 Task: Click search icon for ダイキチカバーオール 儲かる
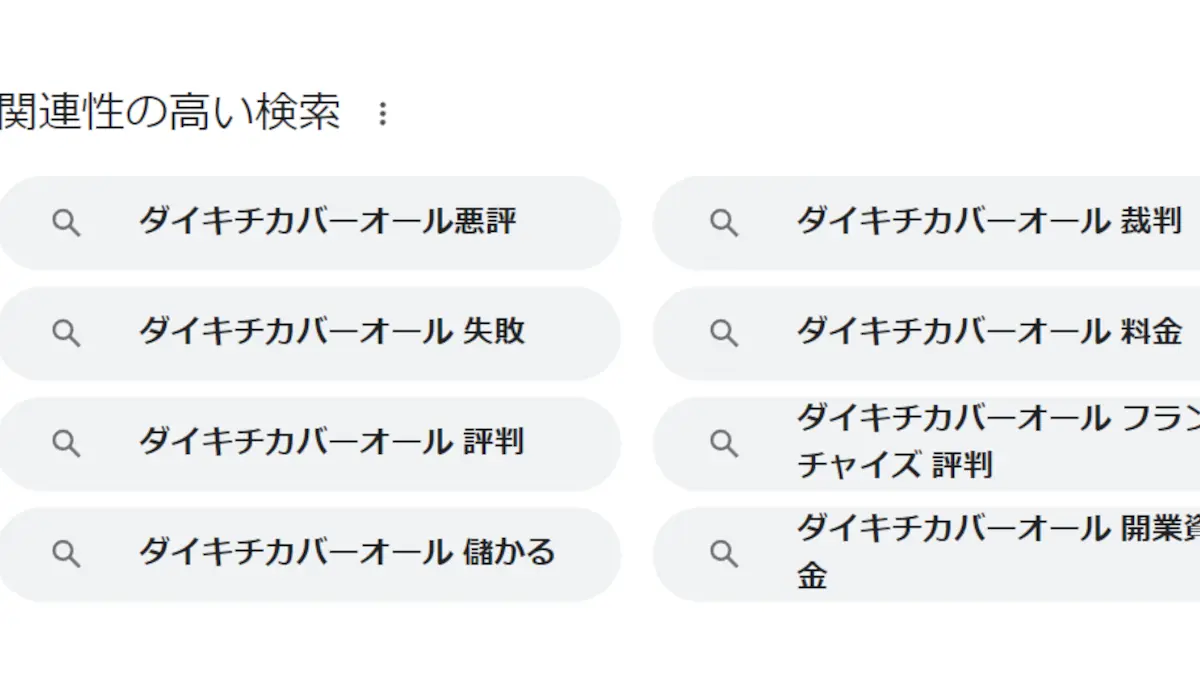tap(66, 553)
